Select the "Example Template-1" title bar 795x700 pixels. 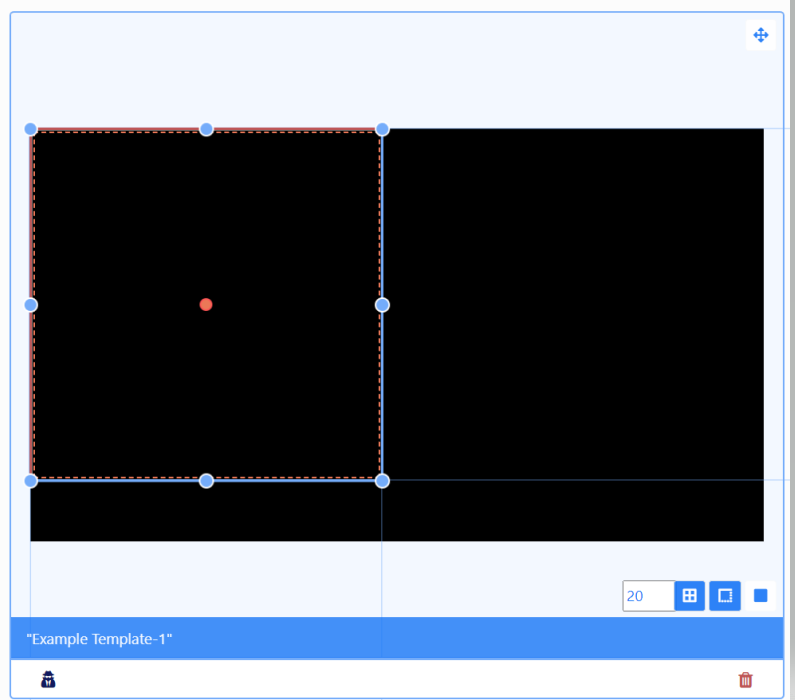[x=396, y=639]
